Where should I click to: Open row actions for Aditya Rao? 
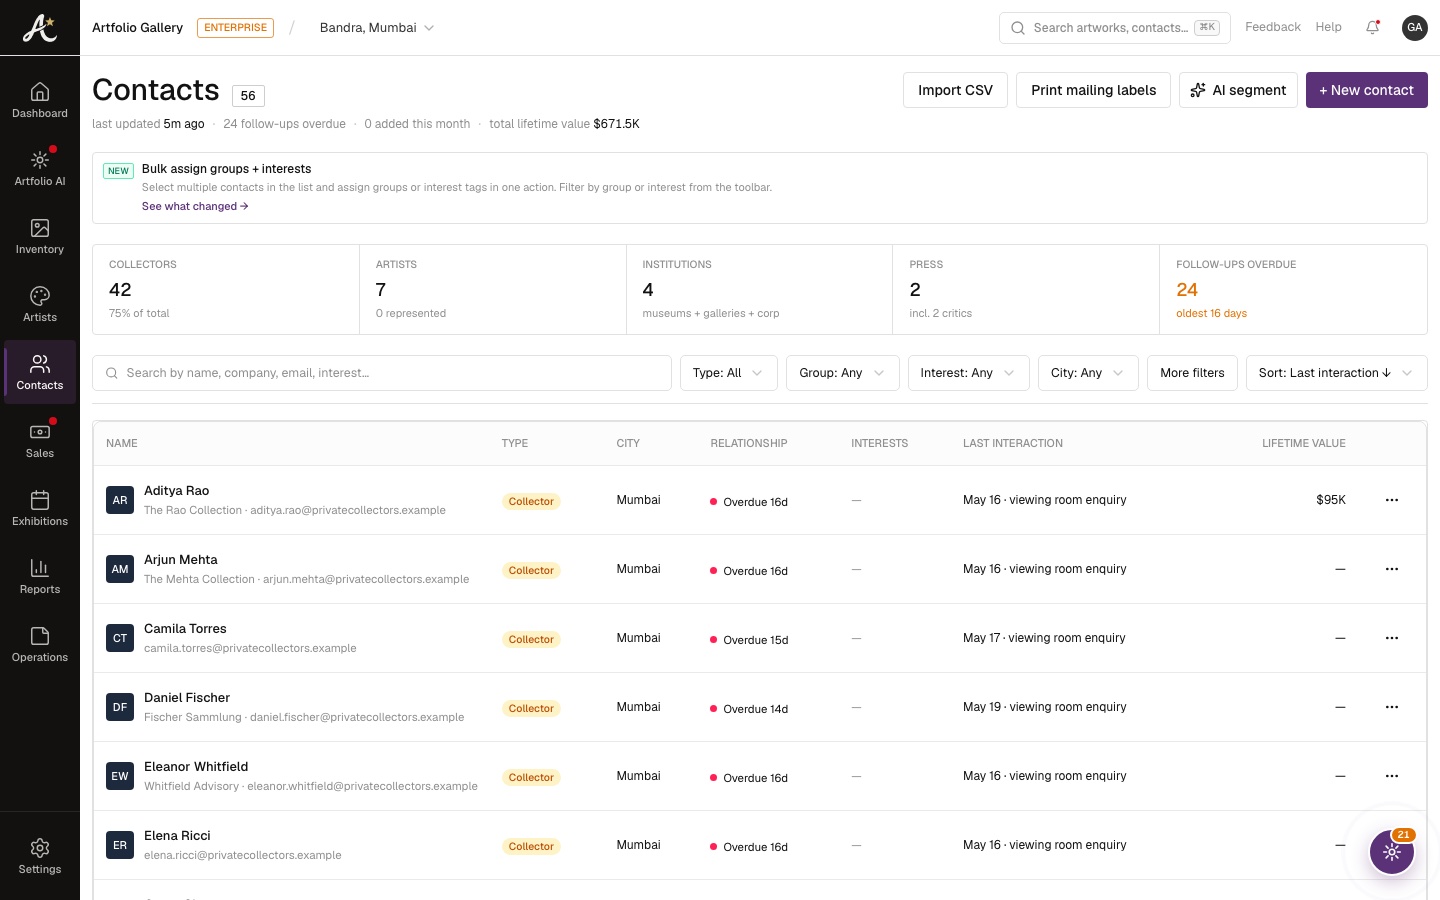pyautogui.click(x=1391, y=500)
